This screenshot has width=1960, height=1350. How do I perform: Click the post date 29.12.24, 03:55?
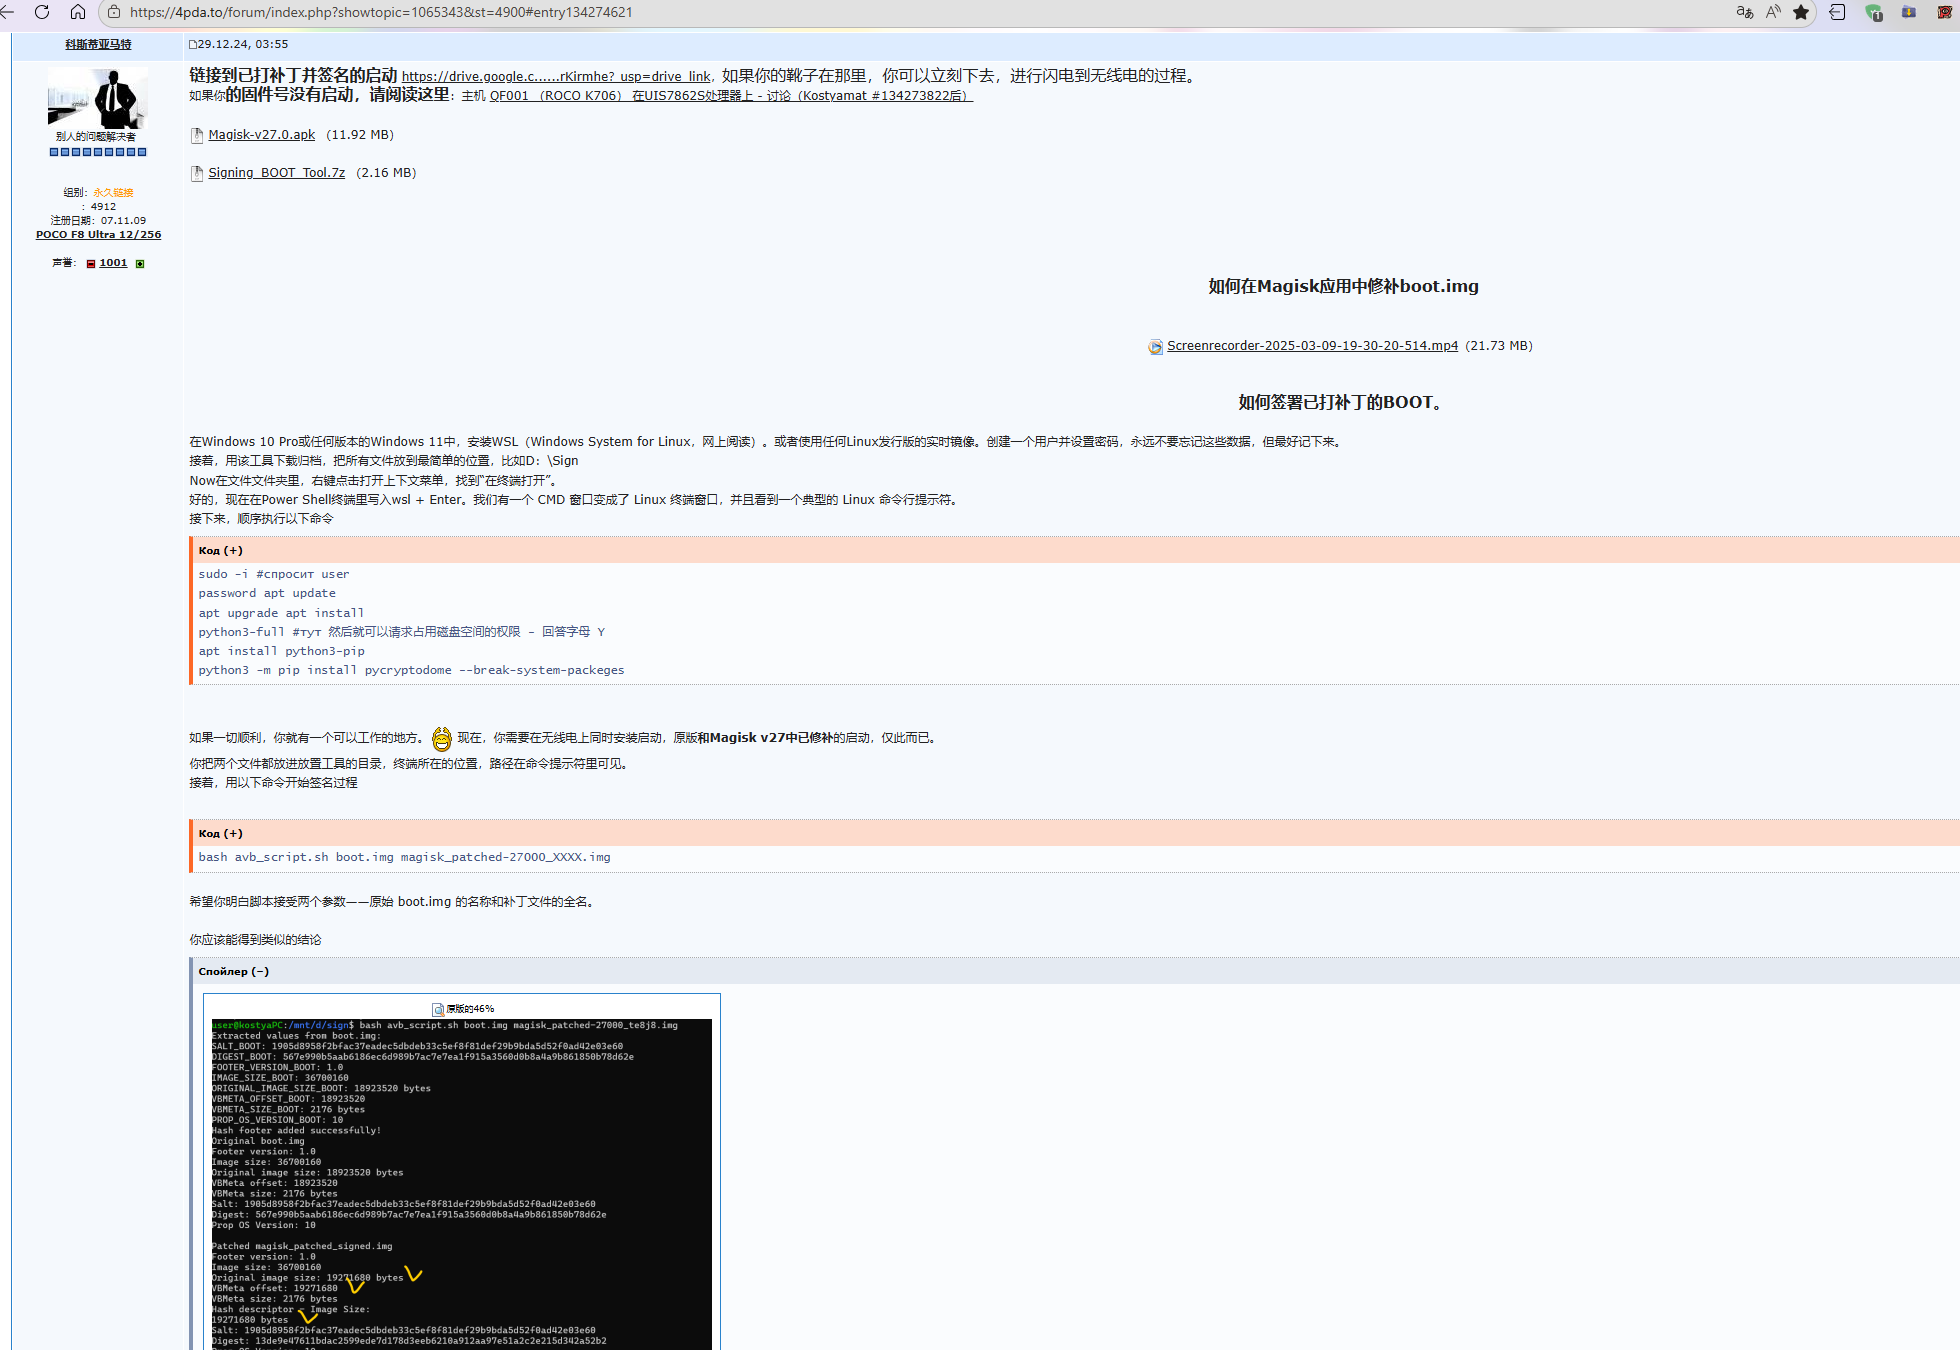click(x=243, y=44)
